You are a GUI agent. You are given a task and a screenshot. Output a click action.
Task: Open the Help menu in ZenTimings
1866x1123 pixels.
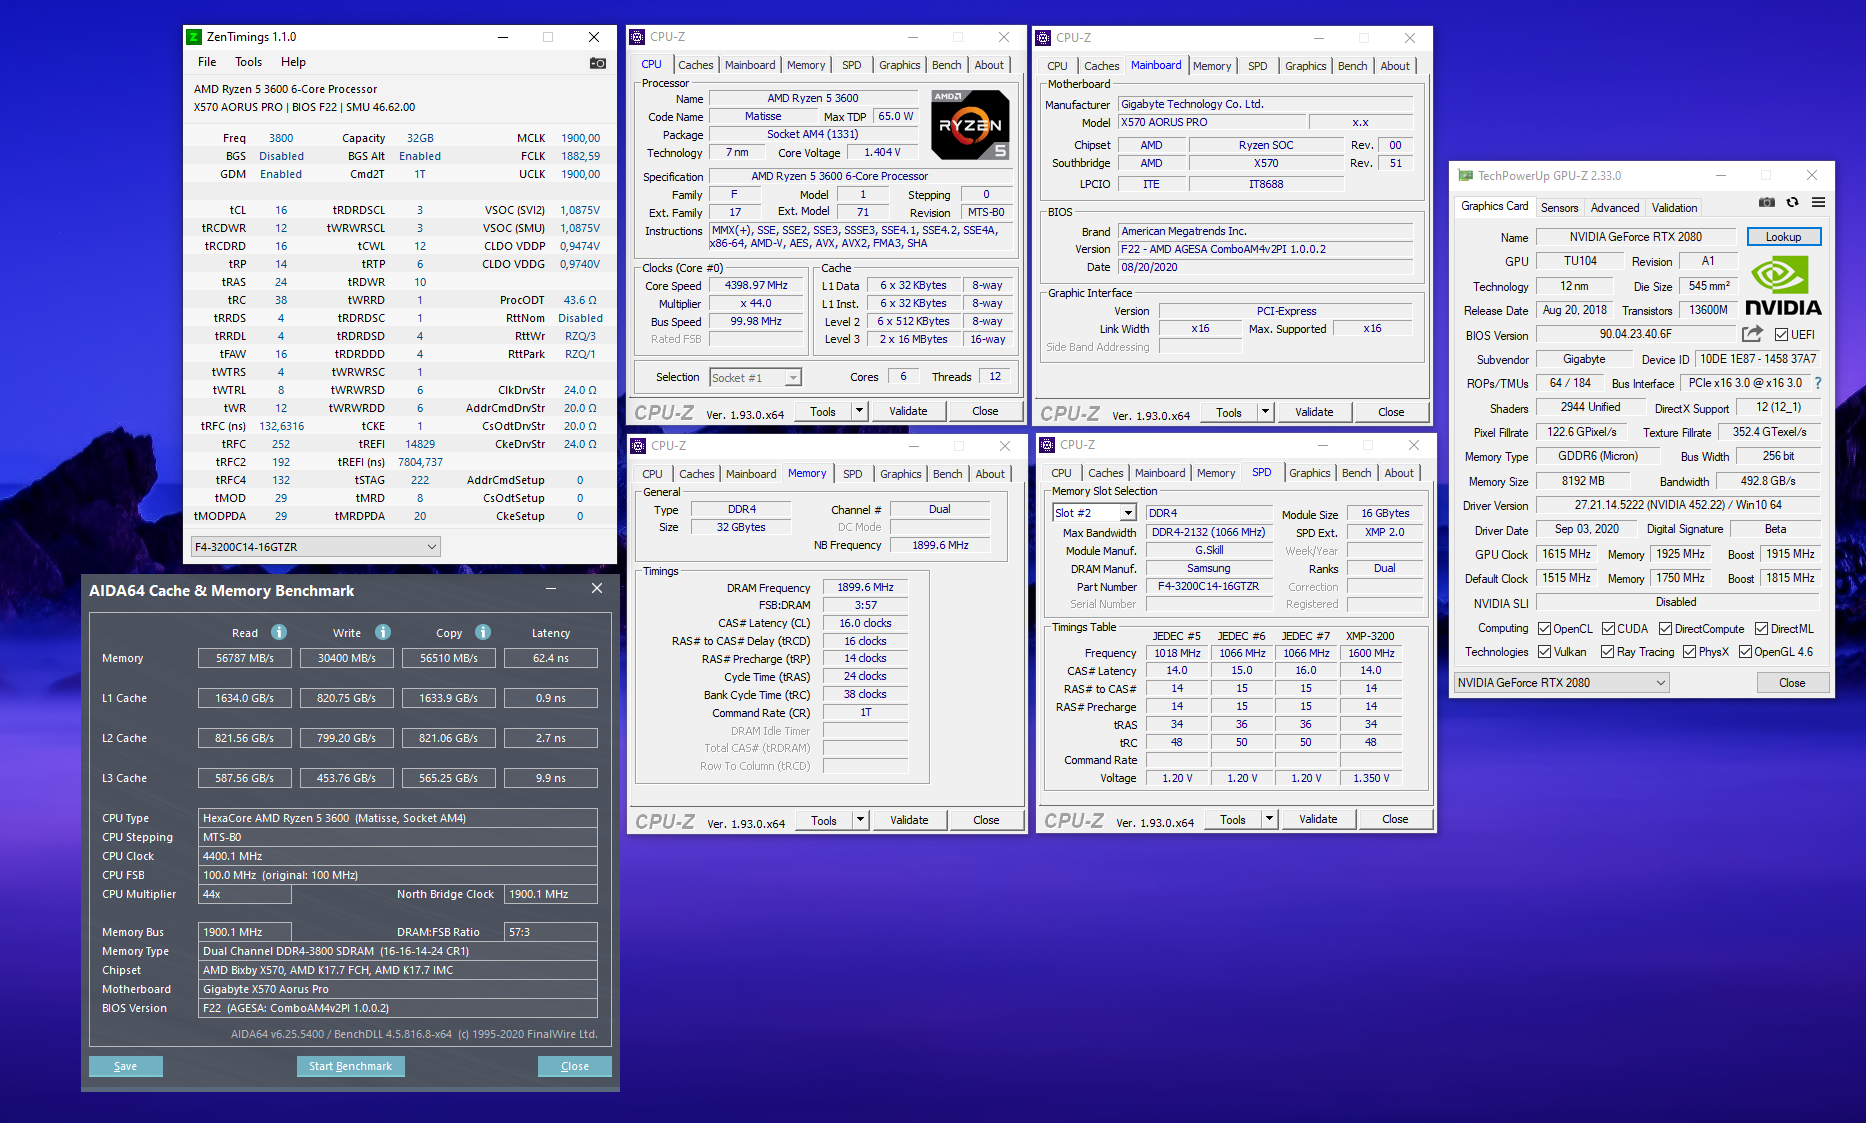tap(293, 62)
